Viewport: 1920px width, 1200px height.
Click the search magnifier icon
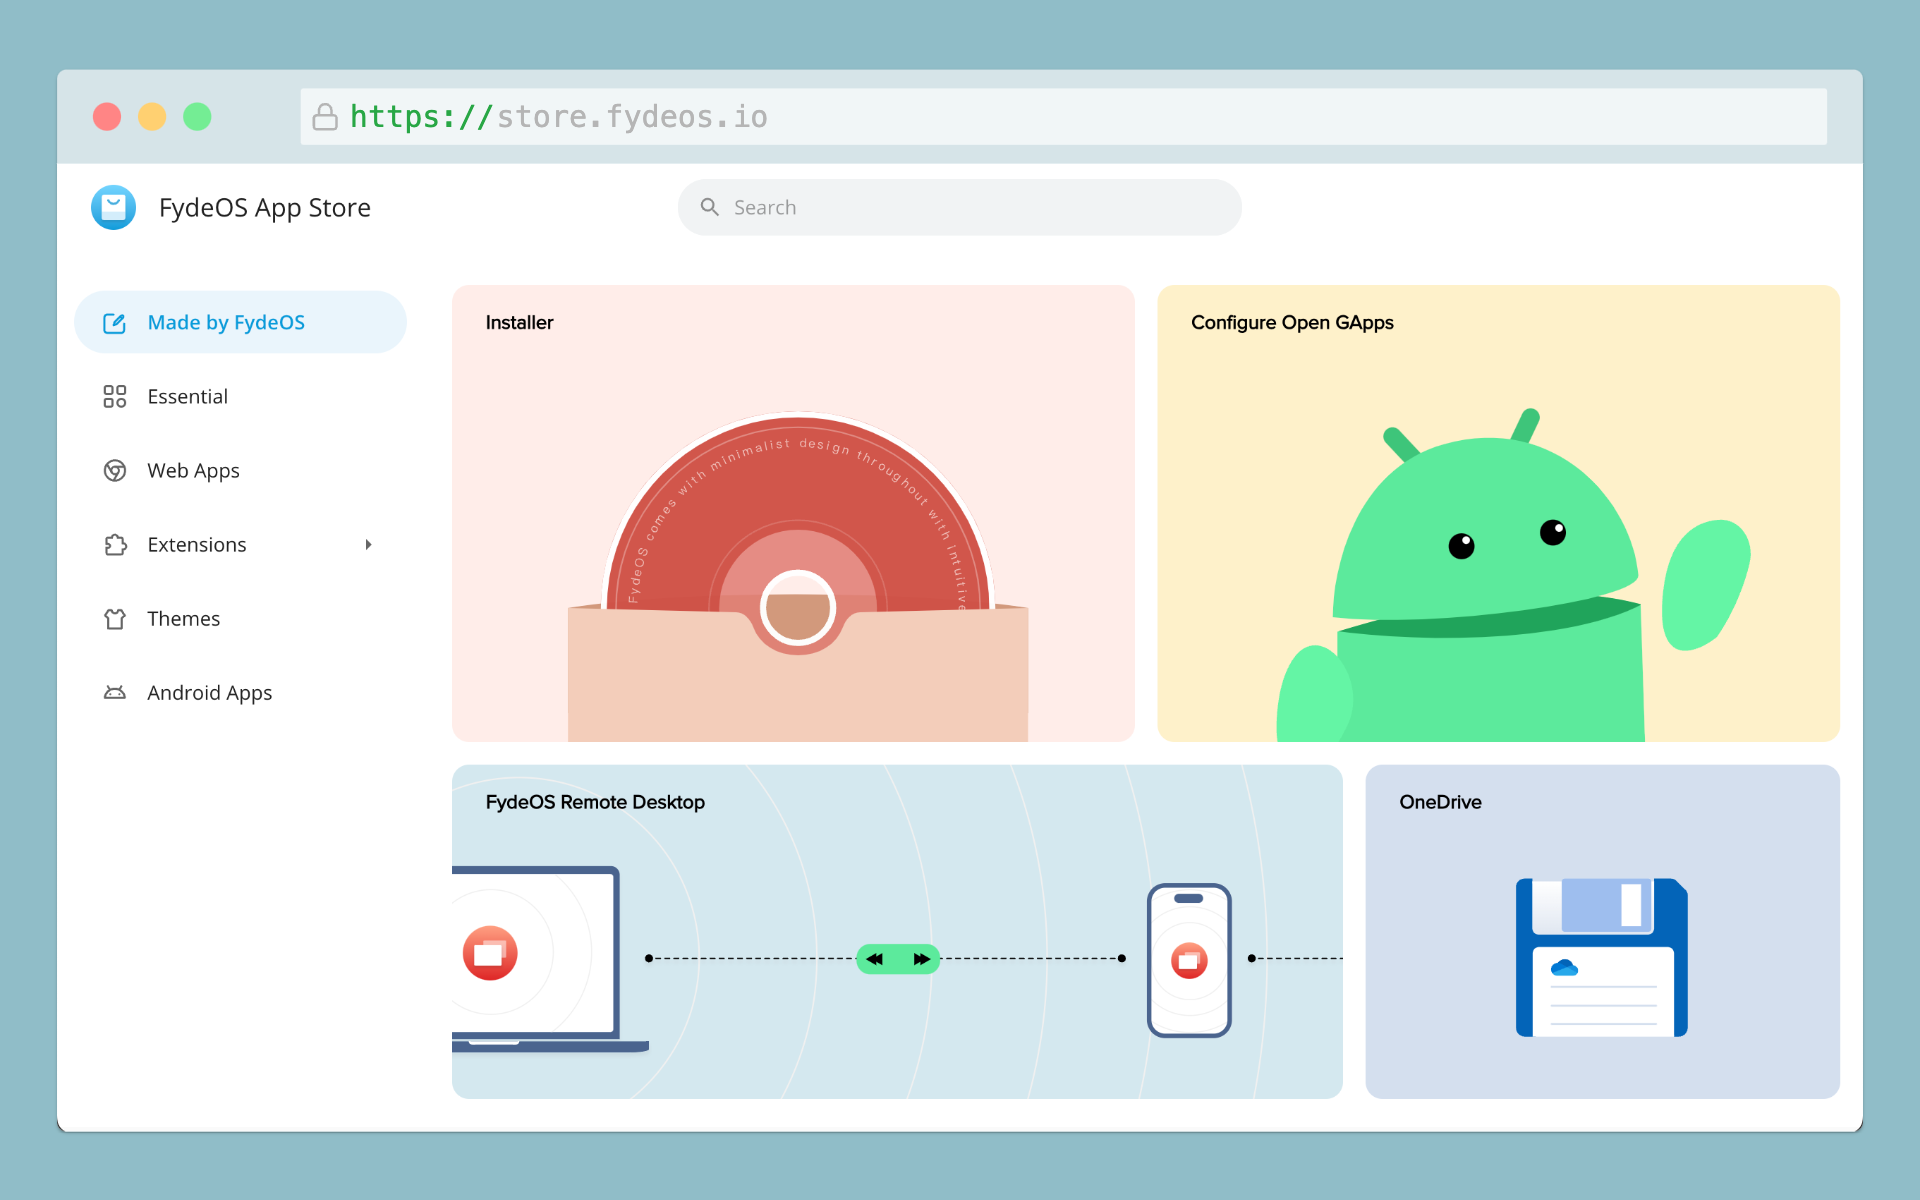710,207
